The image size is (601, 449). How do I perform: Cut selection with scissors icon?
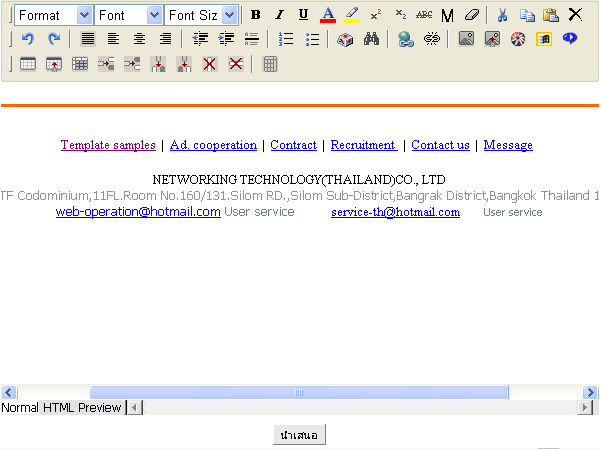502,15
